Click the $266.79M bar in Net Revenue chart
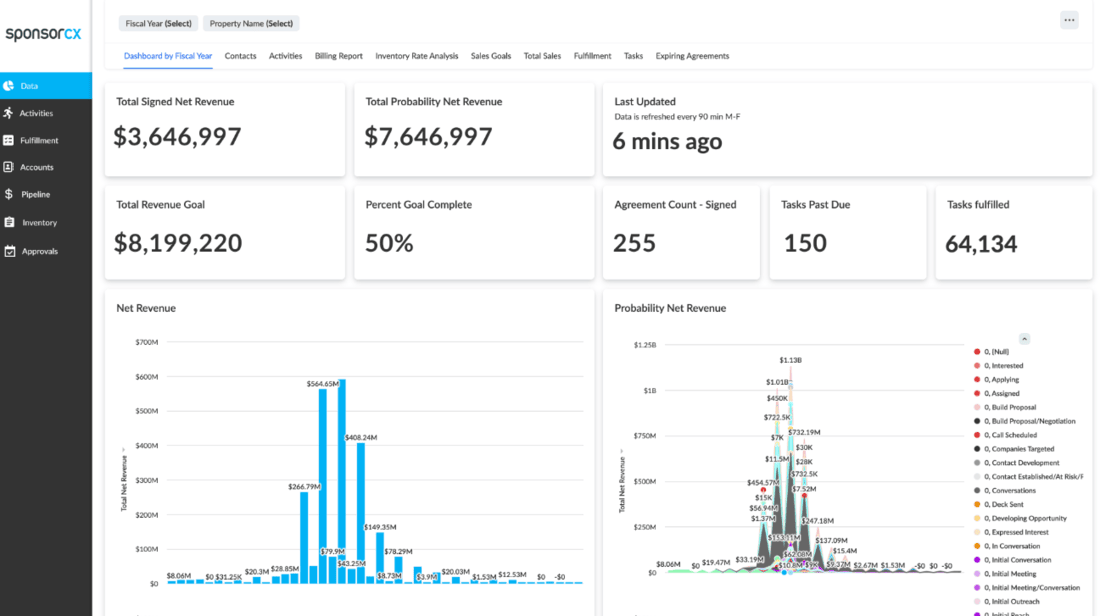 (x=304, y=537)
